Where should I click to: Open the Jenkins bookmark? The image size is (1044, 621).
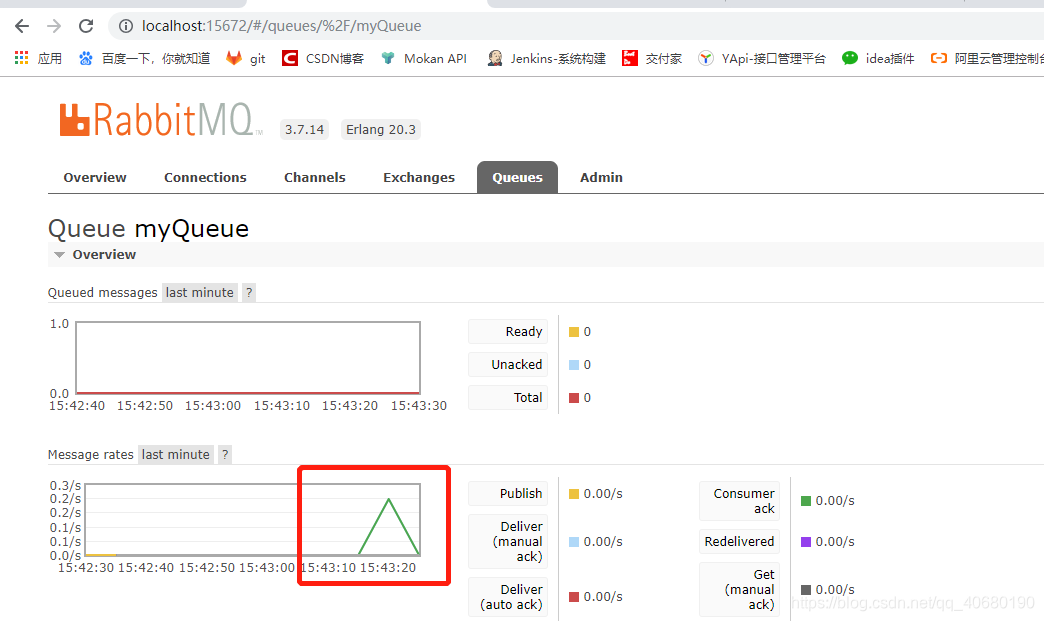(547, 59)
